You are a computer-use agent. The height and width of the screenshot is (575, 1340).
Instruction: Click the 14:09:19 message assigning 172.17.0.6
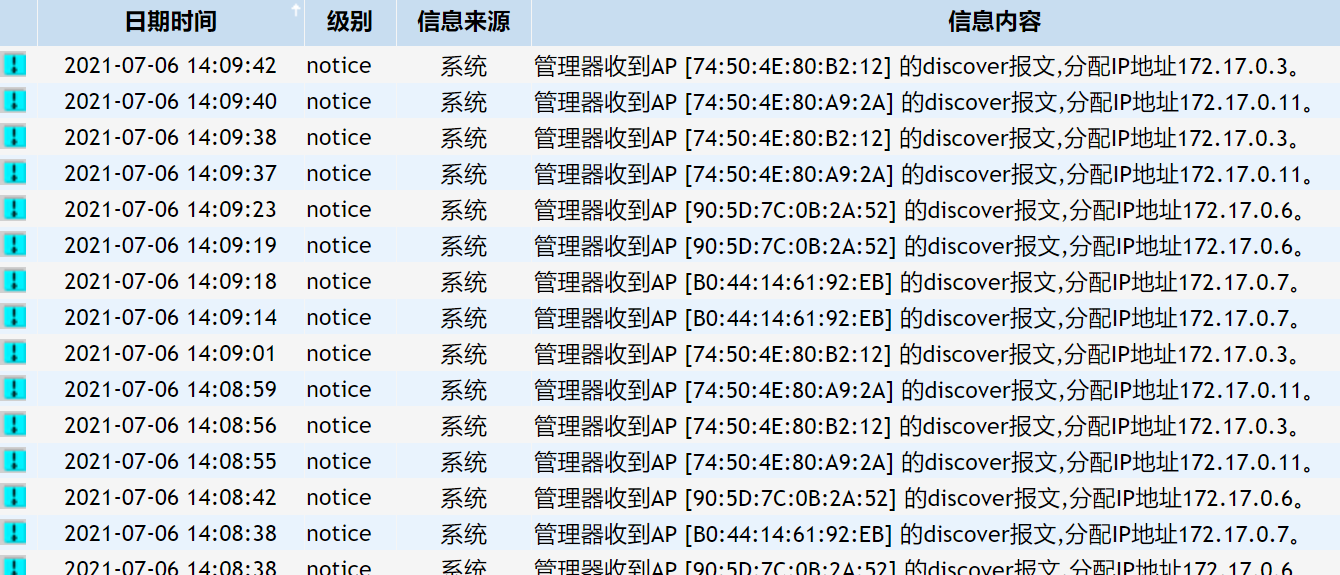[x=920, y=247]
